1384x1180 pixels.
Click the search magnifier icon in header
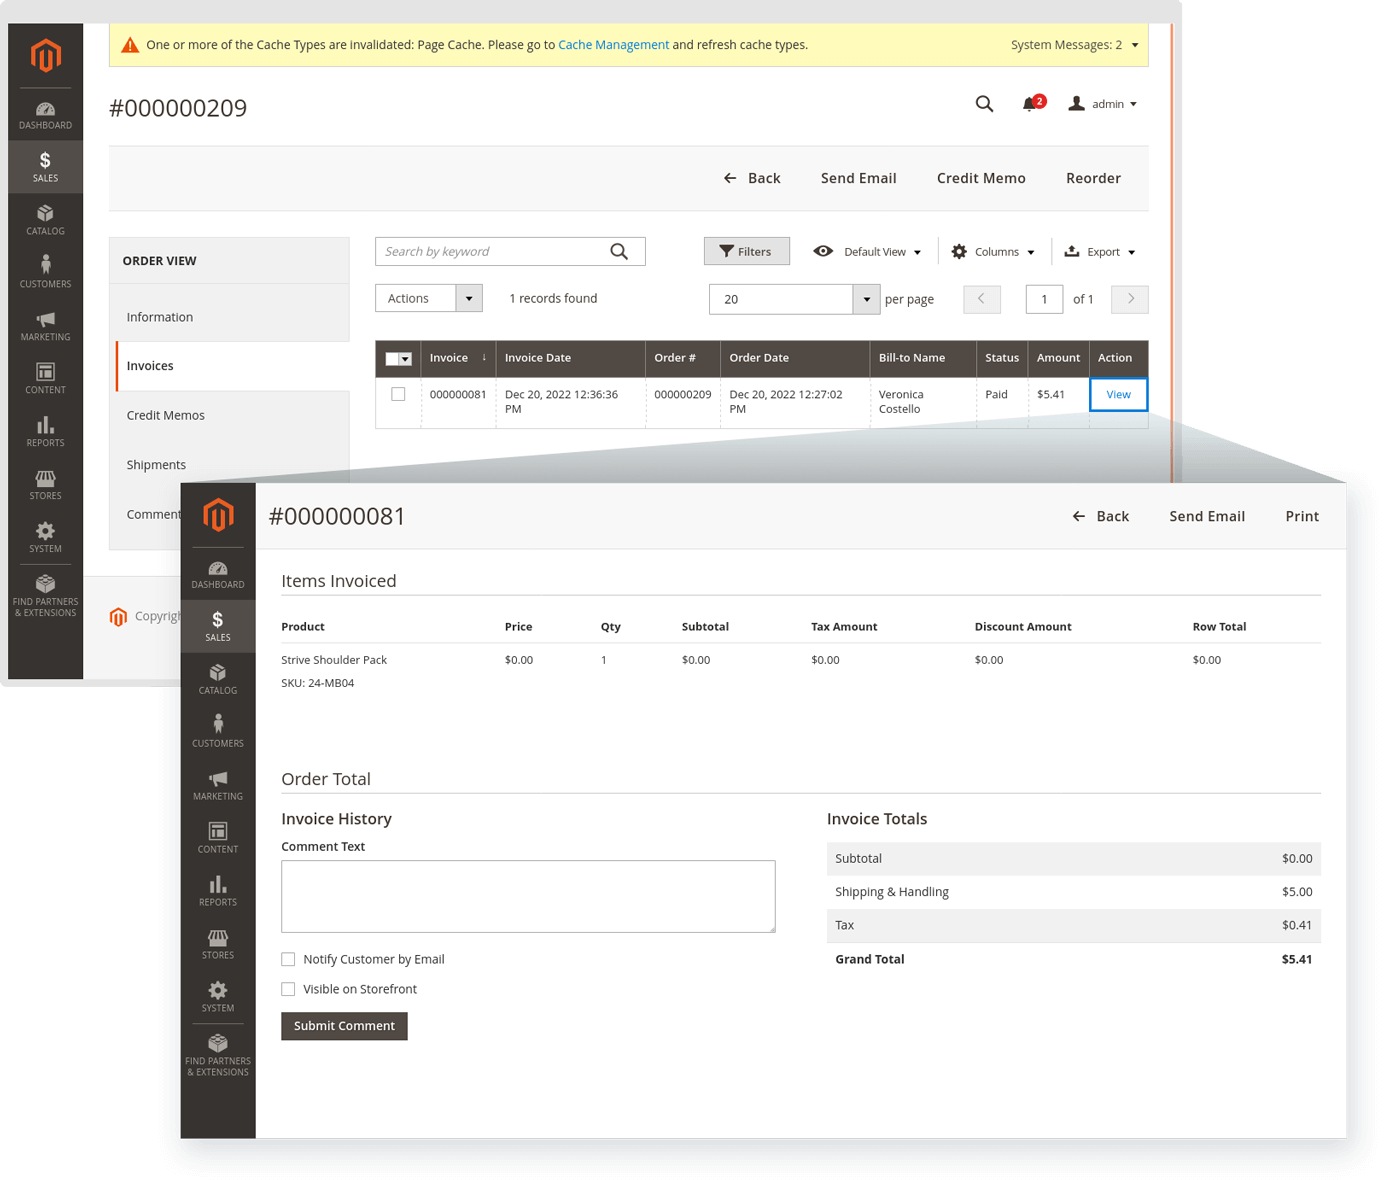pyautogui.click(x=984, y=104)
